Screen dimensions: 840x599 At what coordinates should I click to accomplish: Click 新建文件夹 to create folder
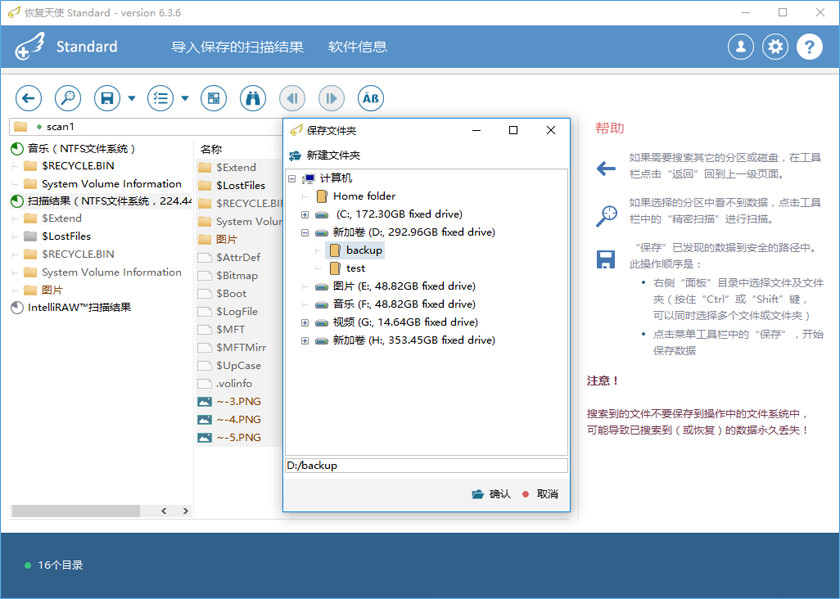(325, 155)
